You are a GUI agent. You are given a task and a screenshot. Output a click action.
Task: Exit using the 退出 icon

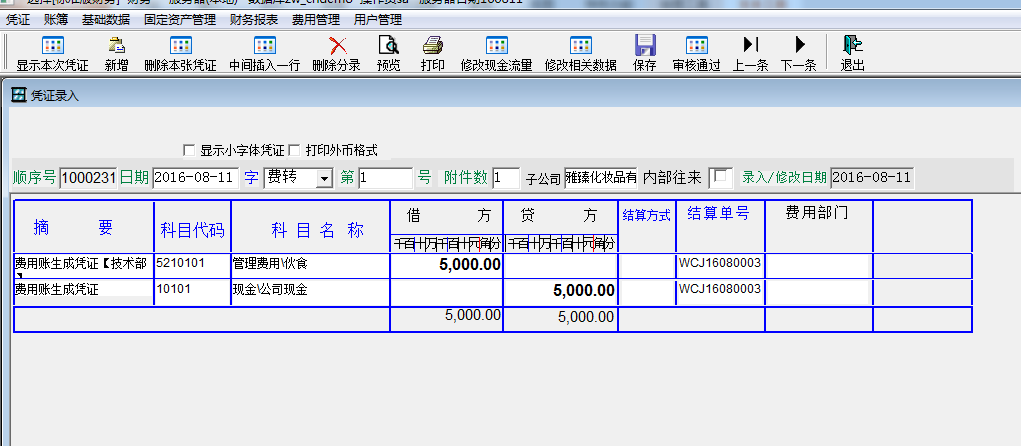pos(852,45)
